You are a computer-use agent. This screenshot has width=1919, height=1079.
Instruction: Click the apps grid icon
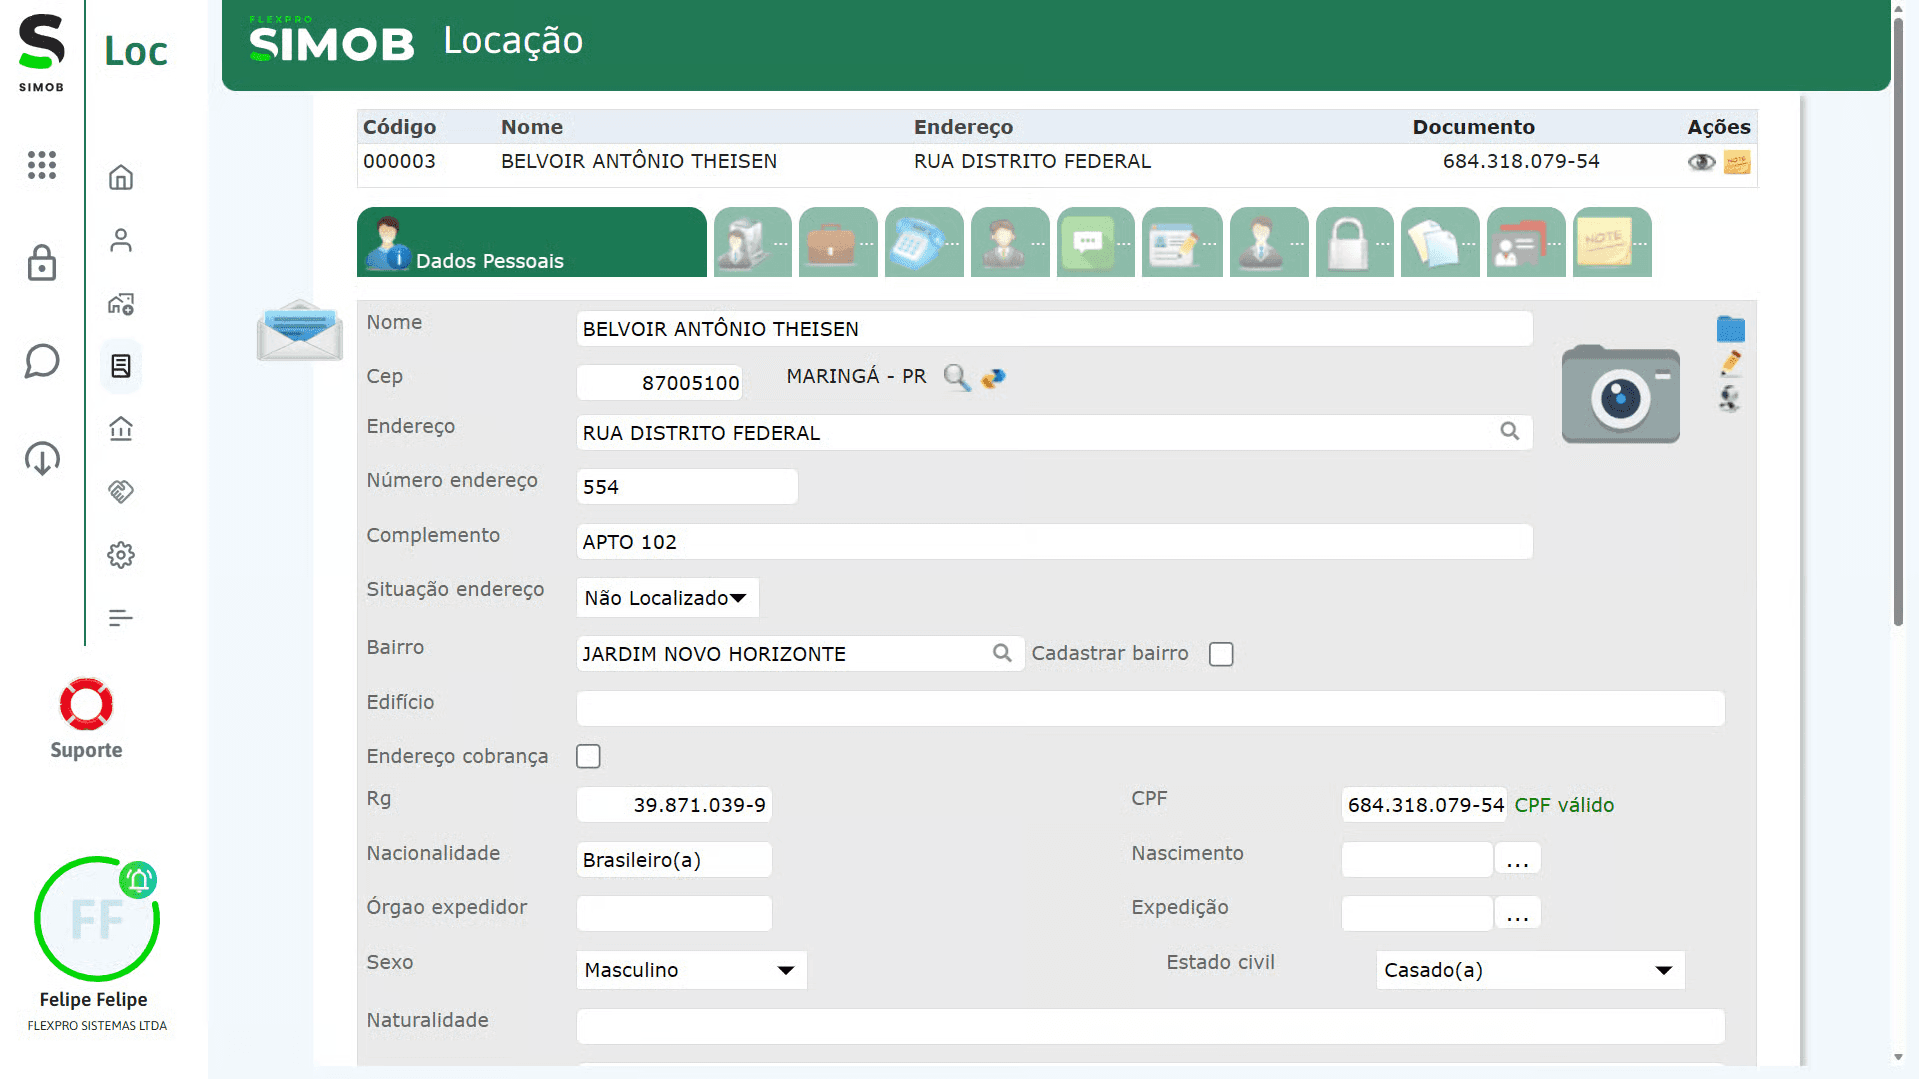[x=42, y=165]
